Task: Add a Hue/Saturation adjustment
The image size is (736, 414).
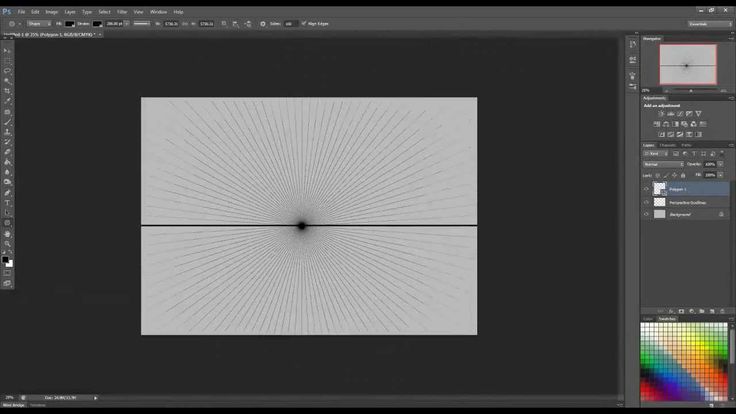Action: point(657,124)
